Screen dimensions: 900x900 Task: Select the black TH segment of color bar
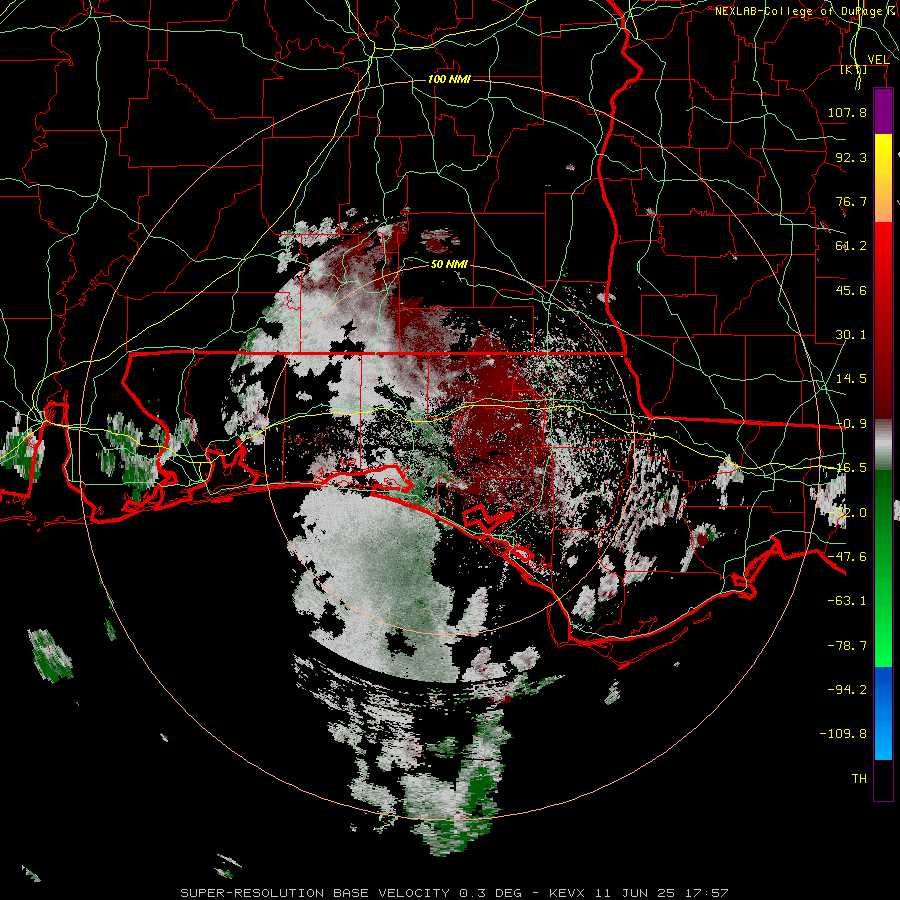[883, 780]
